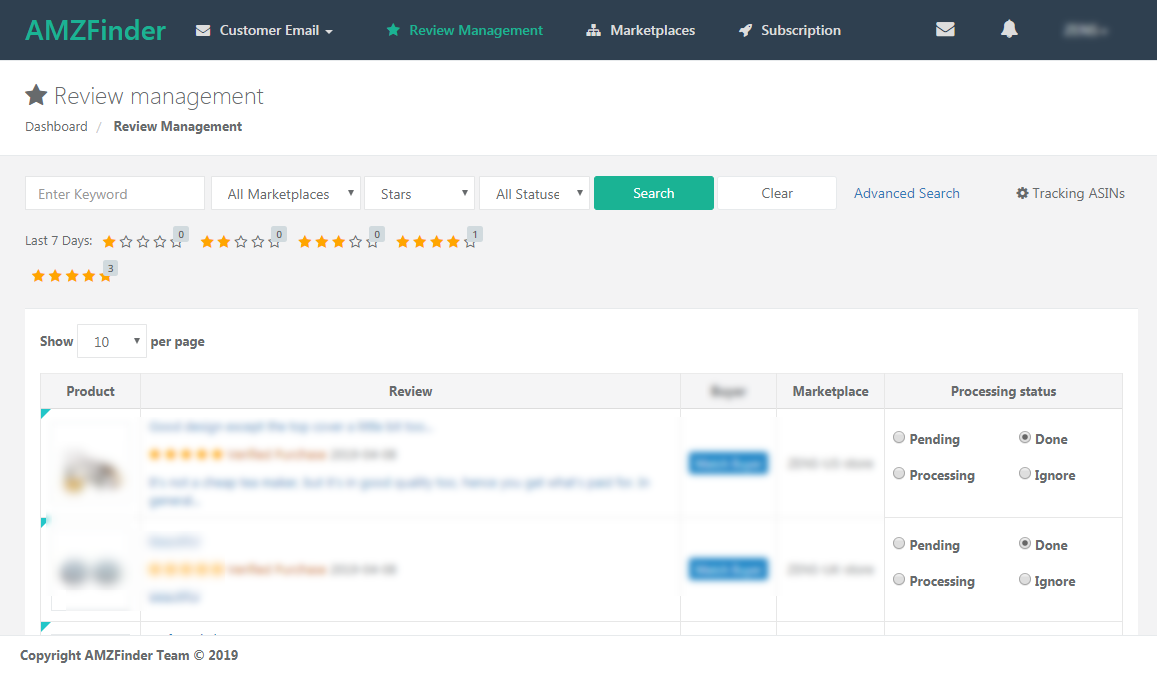Click the first review's product thumbnail
1157x674 pixels.
tap(90, 466)
